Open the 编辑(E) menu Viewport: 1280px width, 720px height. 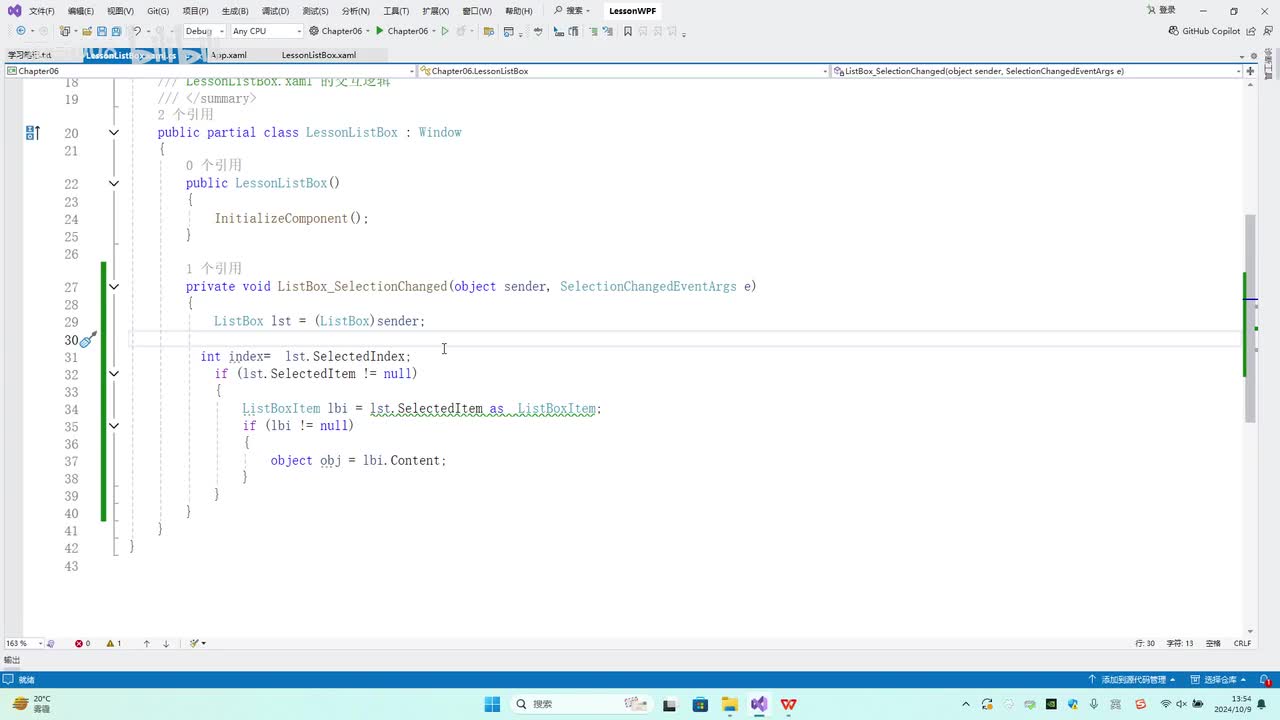pyautogui.click(x=81, y=11)
